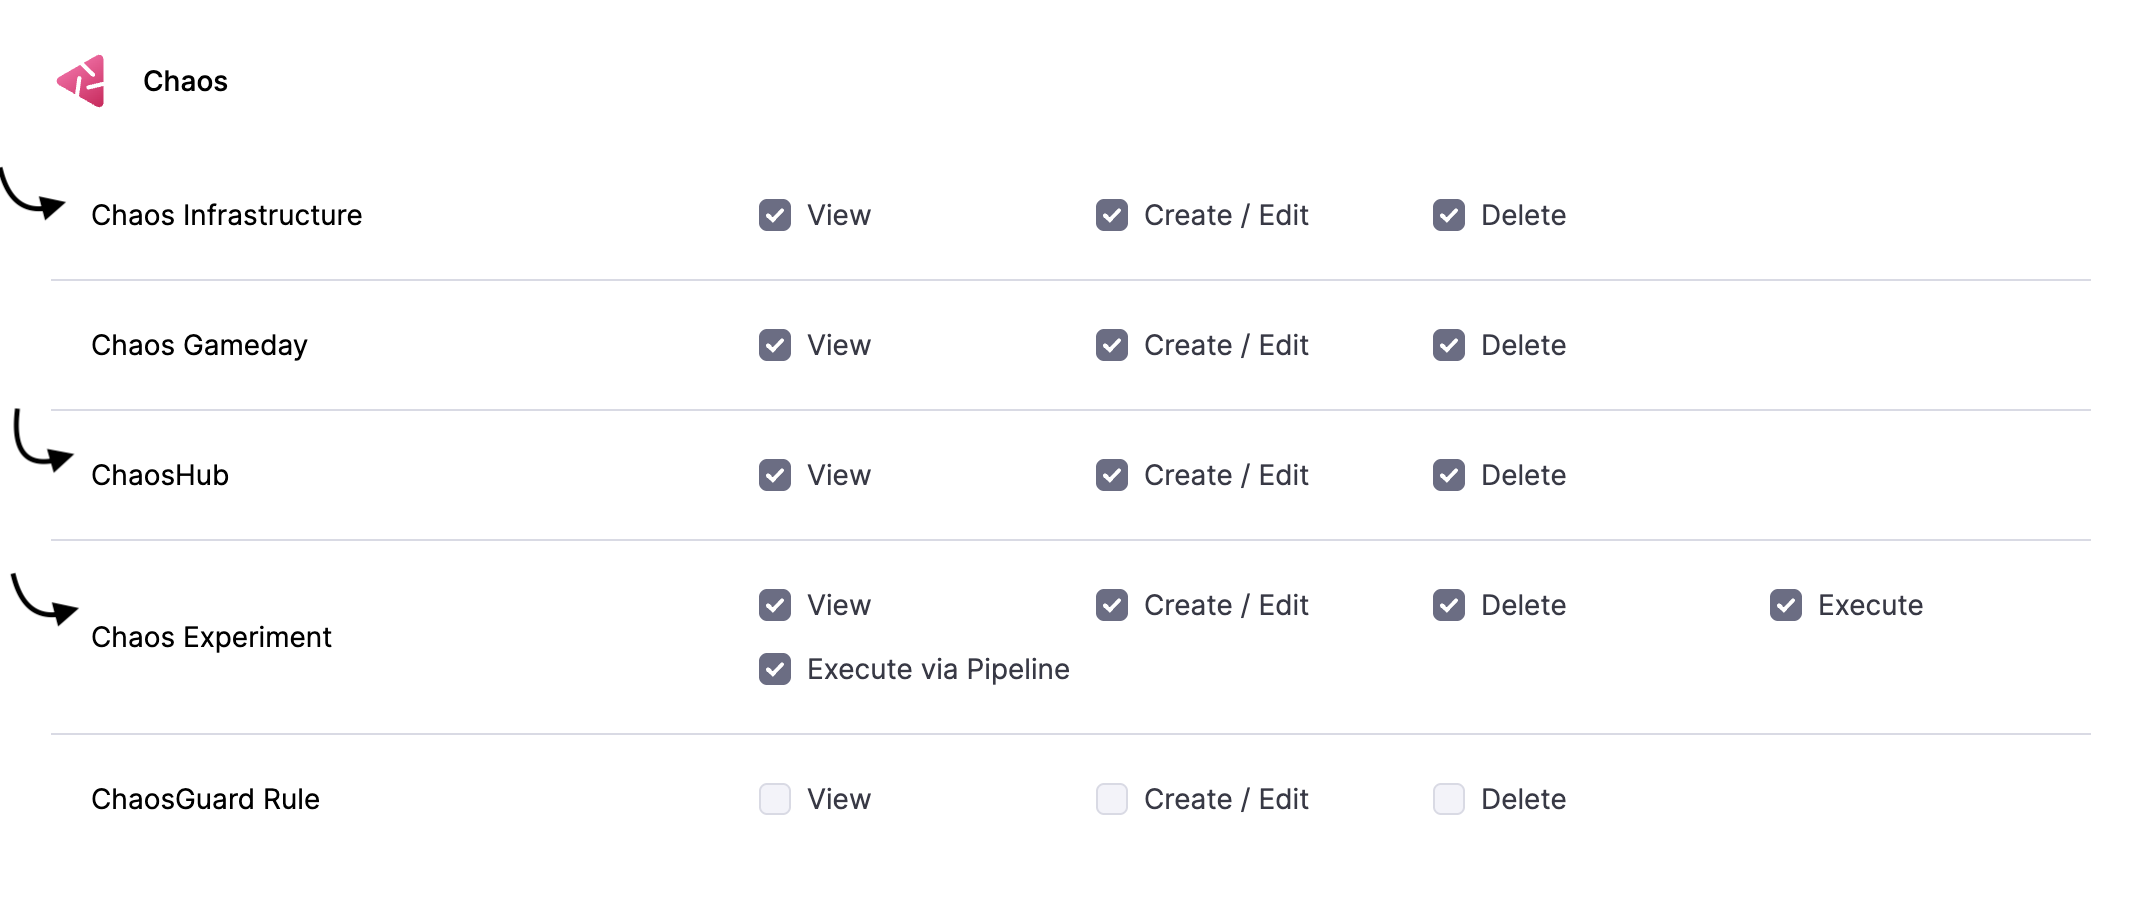This screenshot has width=2135, height=907.
Task: Click the pink Chaos module logo icon
Action: point(82,81)
